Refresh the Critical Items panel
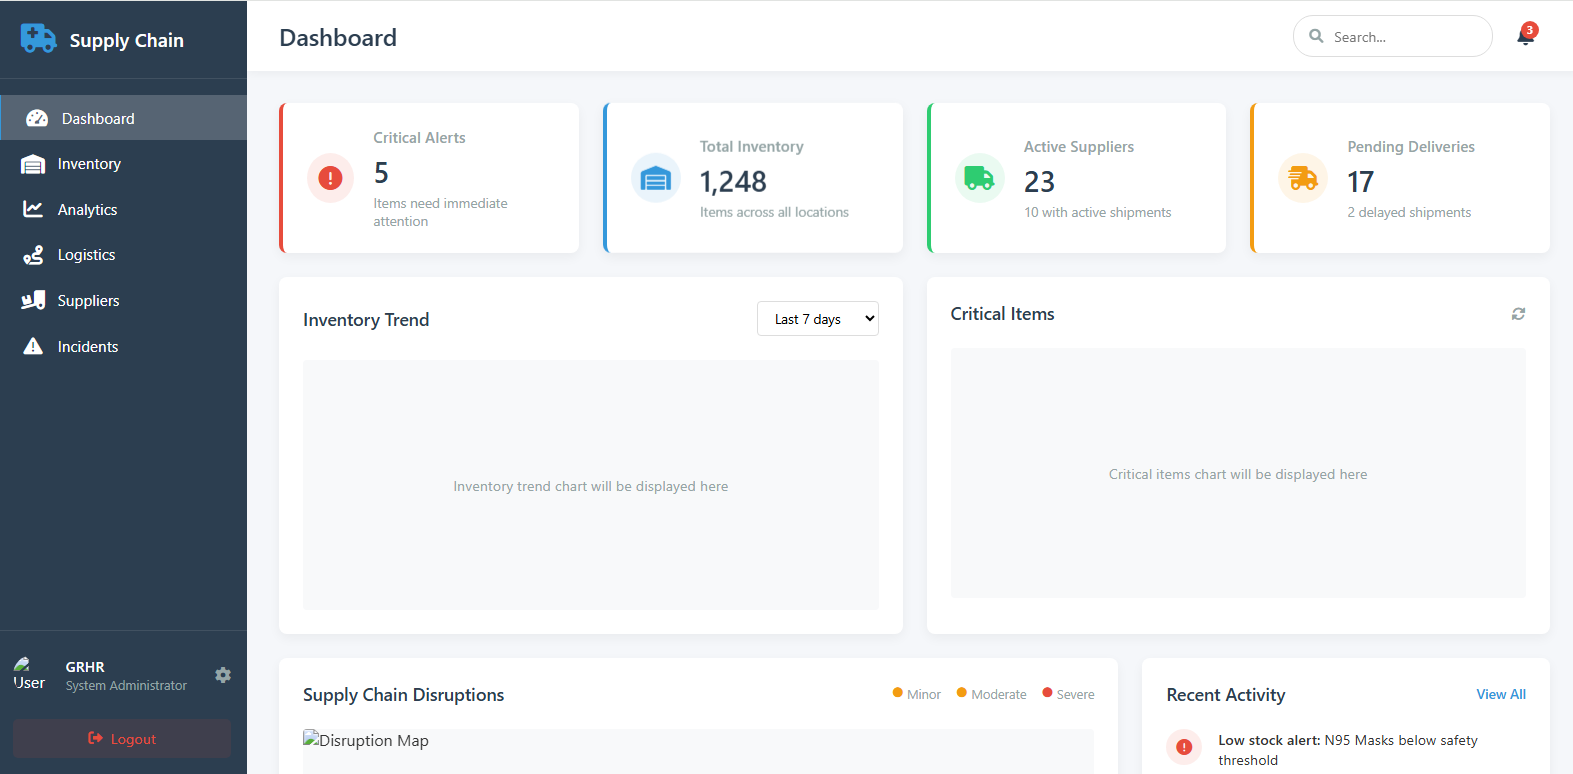 1518,314
